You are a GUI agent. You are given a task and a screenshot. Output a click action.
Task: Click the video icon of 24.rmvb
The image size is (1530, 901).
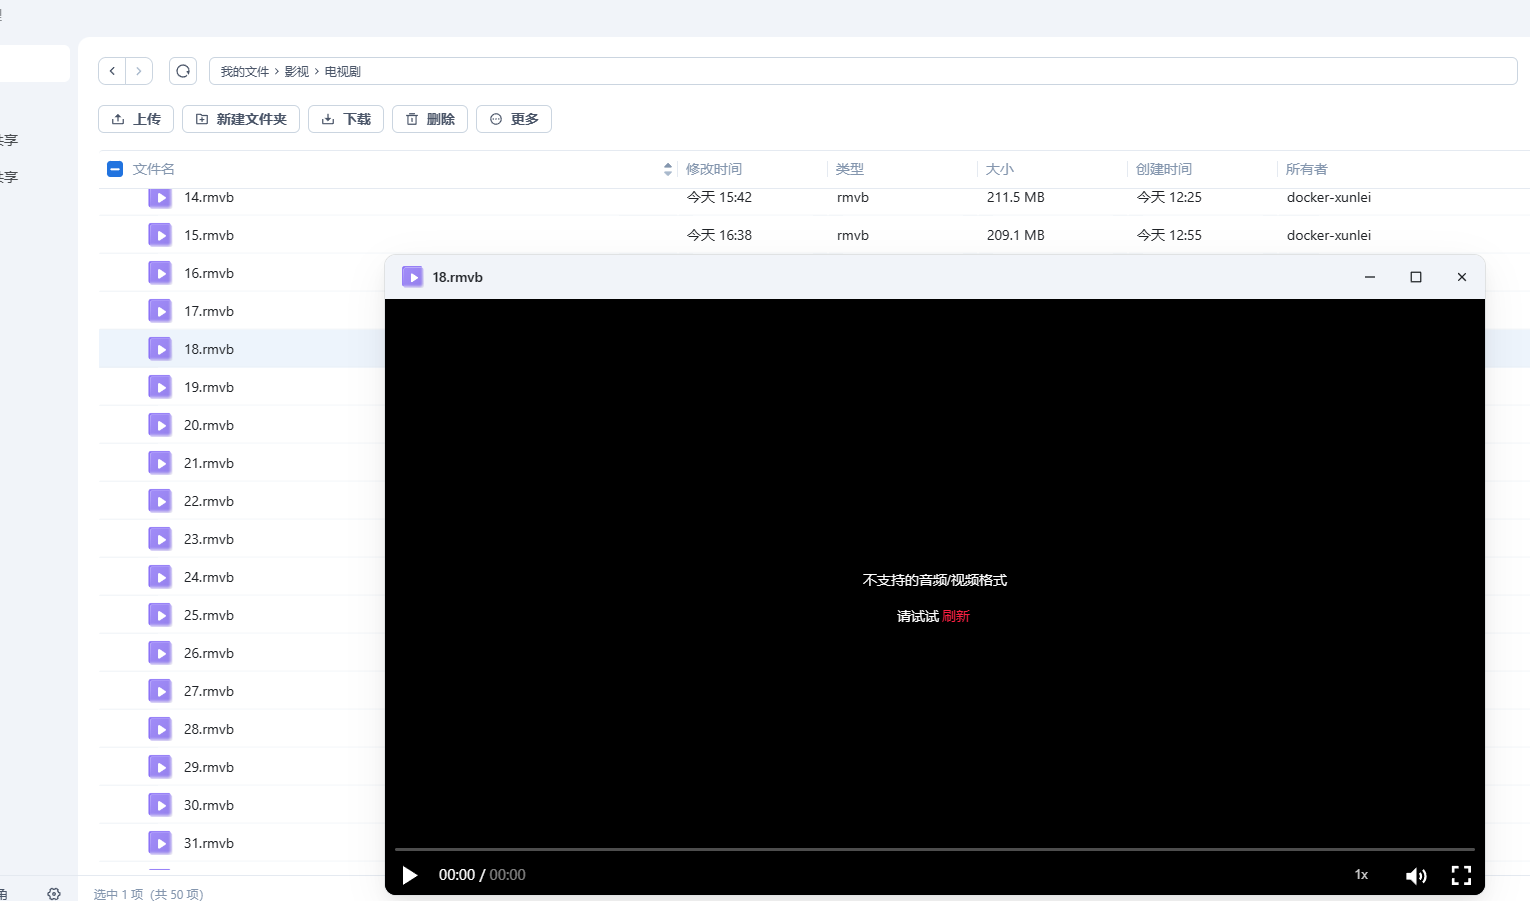160,577
